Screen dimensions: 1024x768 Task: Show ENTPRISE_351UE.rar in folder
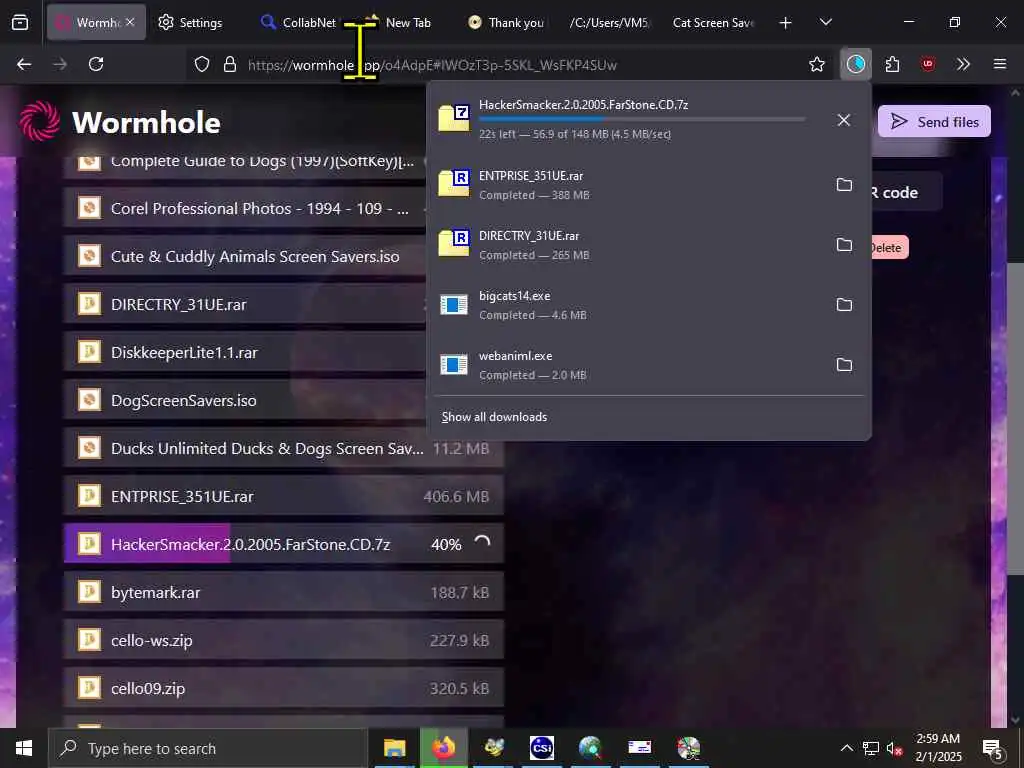[x=844, y=185]
